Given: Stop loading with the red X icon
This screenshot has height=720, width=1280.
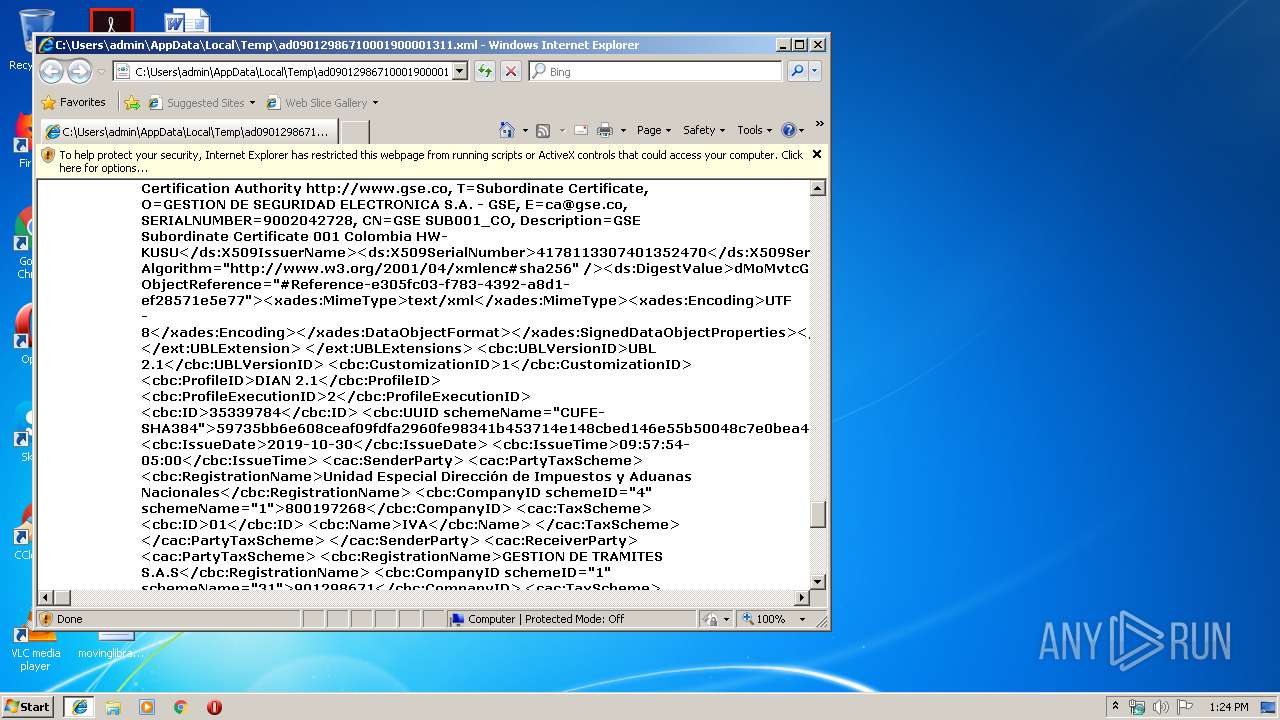Looking at the screenshot, I should pyautogui.click(x=510, y=71).
